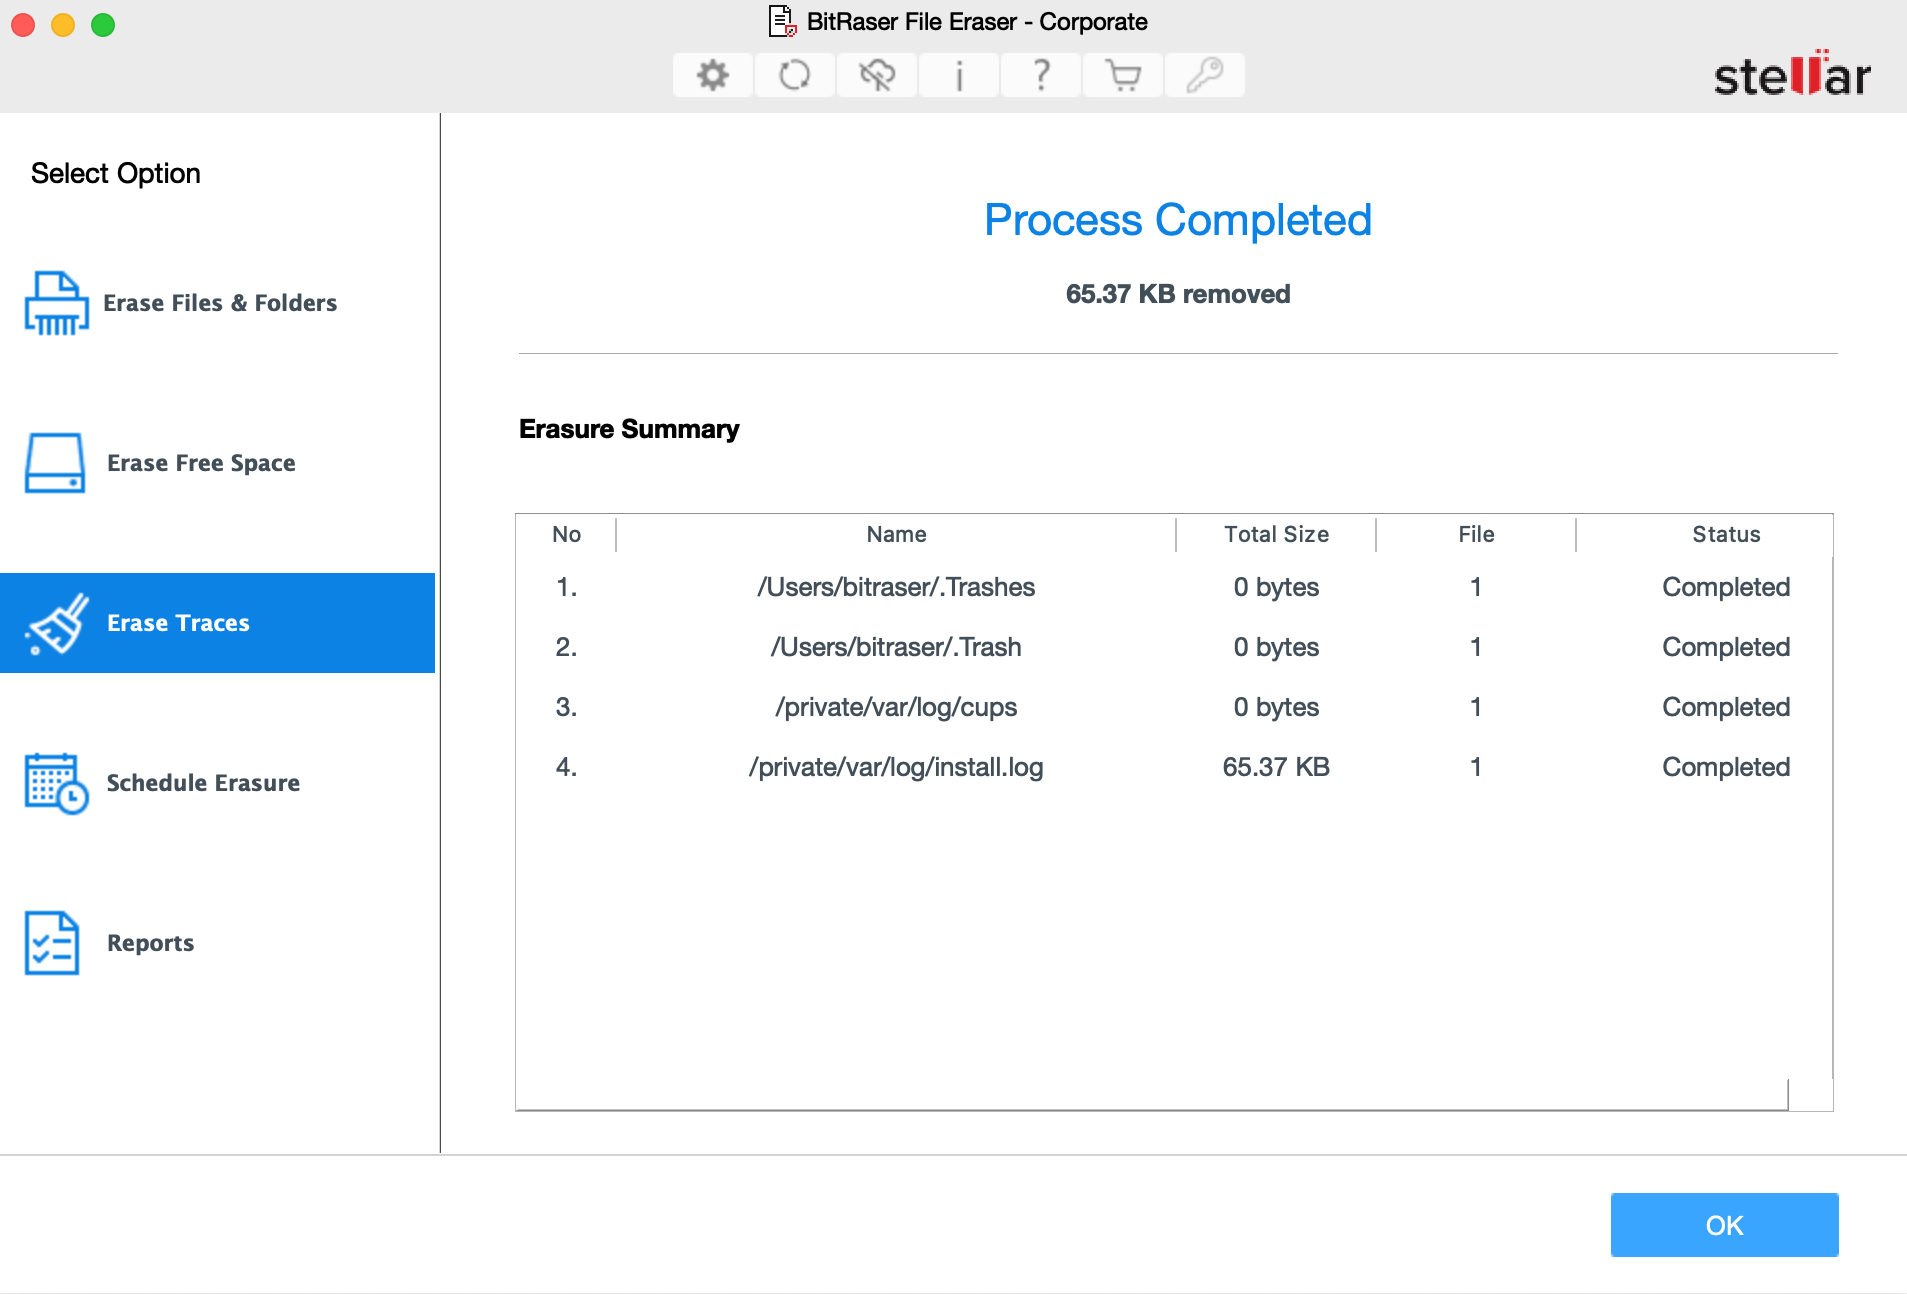Click row number 2. cell
Image resolution: width=1907 pixels, height=1294 pixels.
coord(566,647)
